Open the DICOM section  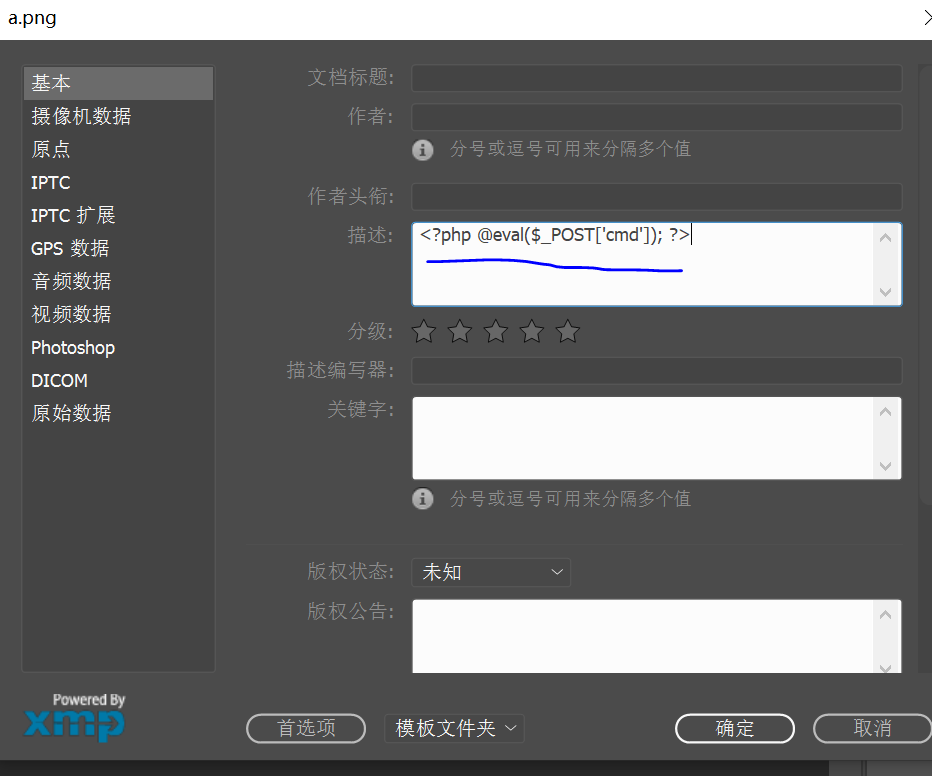(118, 380)
